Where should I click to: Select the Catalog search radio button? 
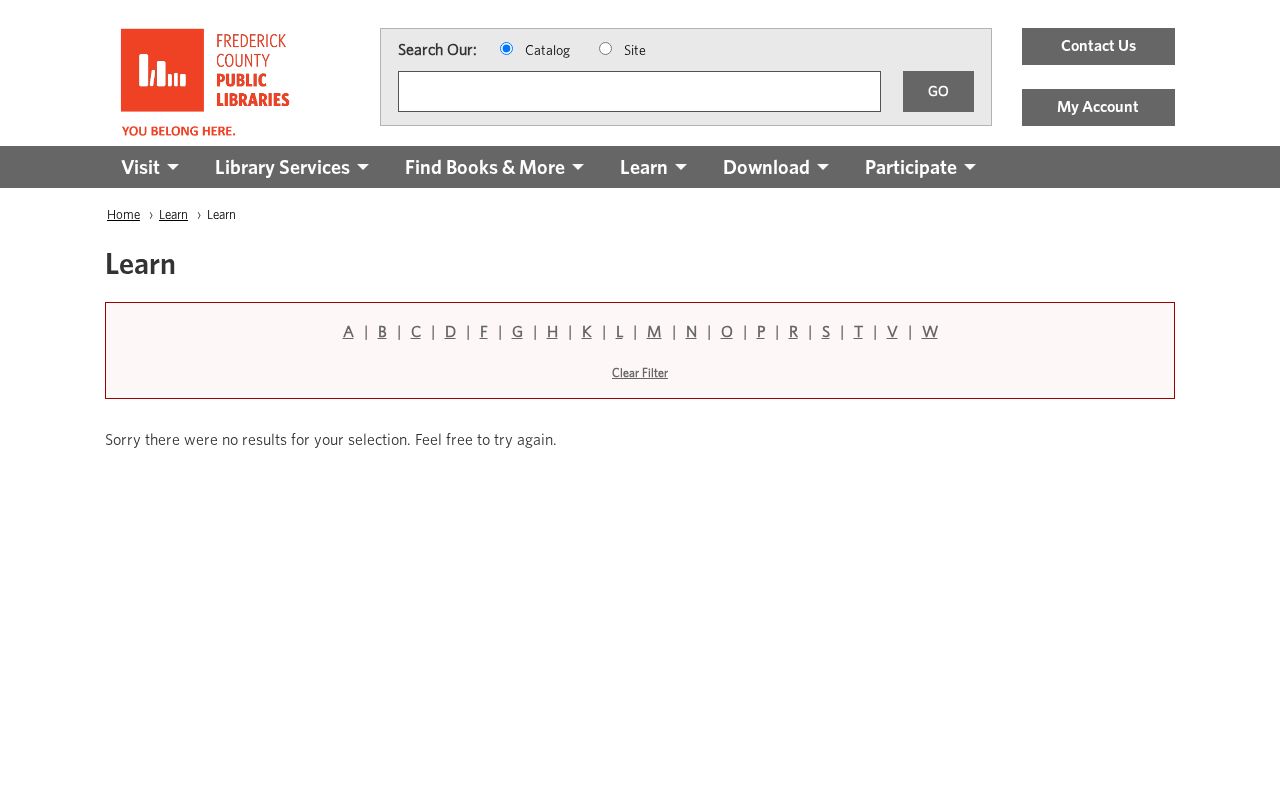click(506, 49)
